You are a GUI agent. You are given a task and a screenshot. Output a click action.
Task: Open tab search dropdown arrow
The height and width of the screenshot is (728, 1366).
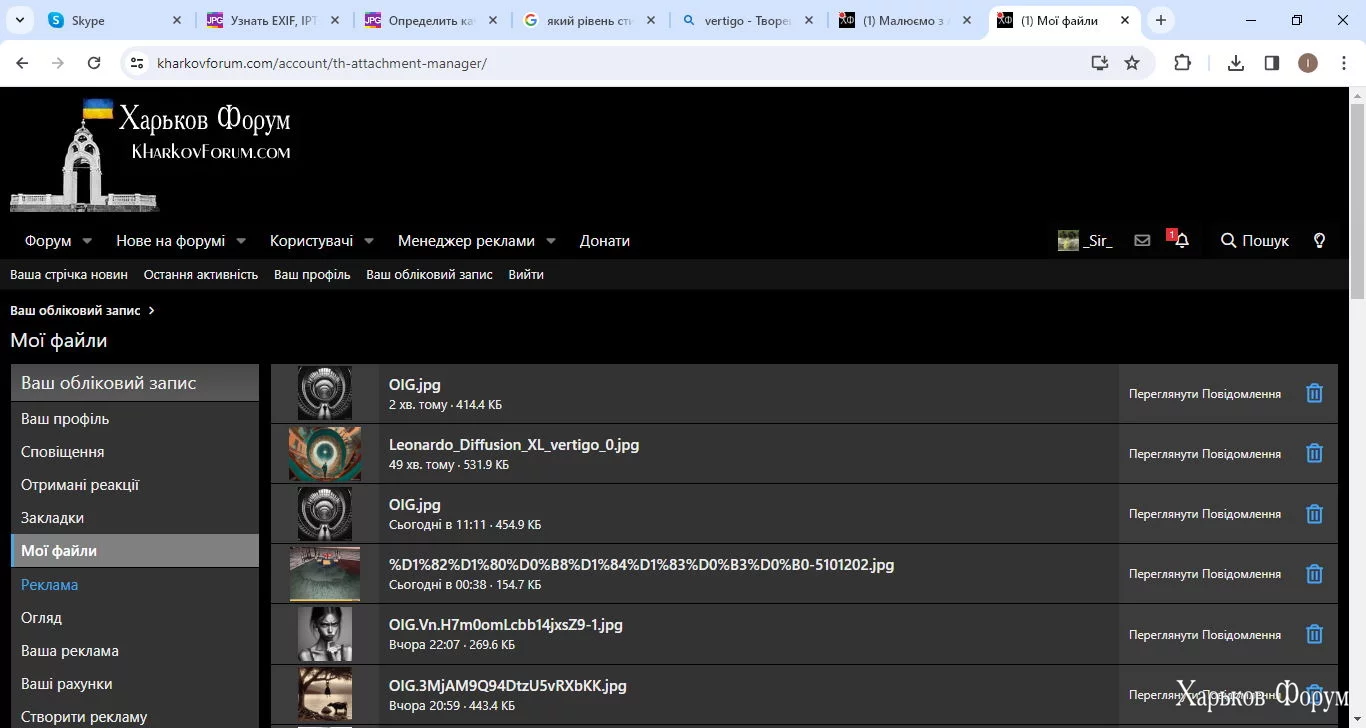point(20,20)
